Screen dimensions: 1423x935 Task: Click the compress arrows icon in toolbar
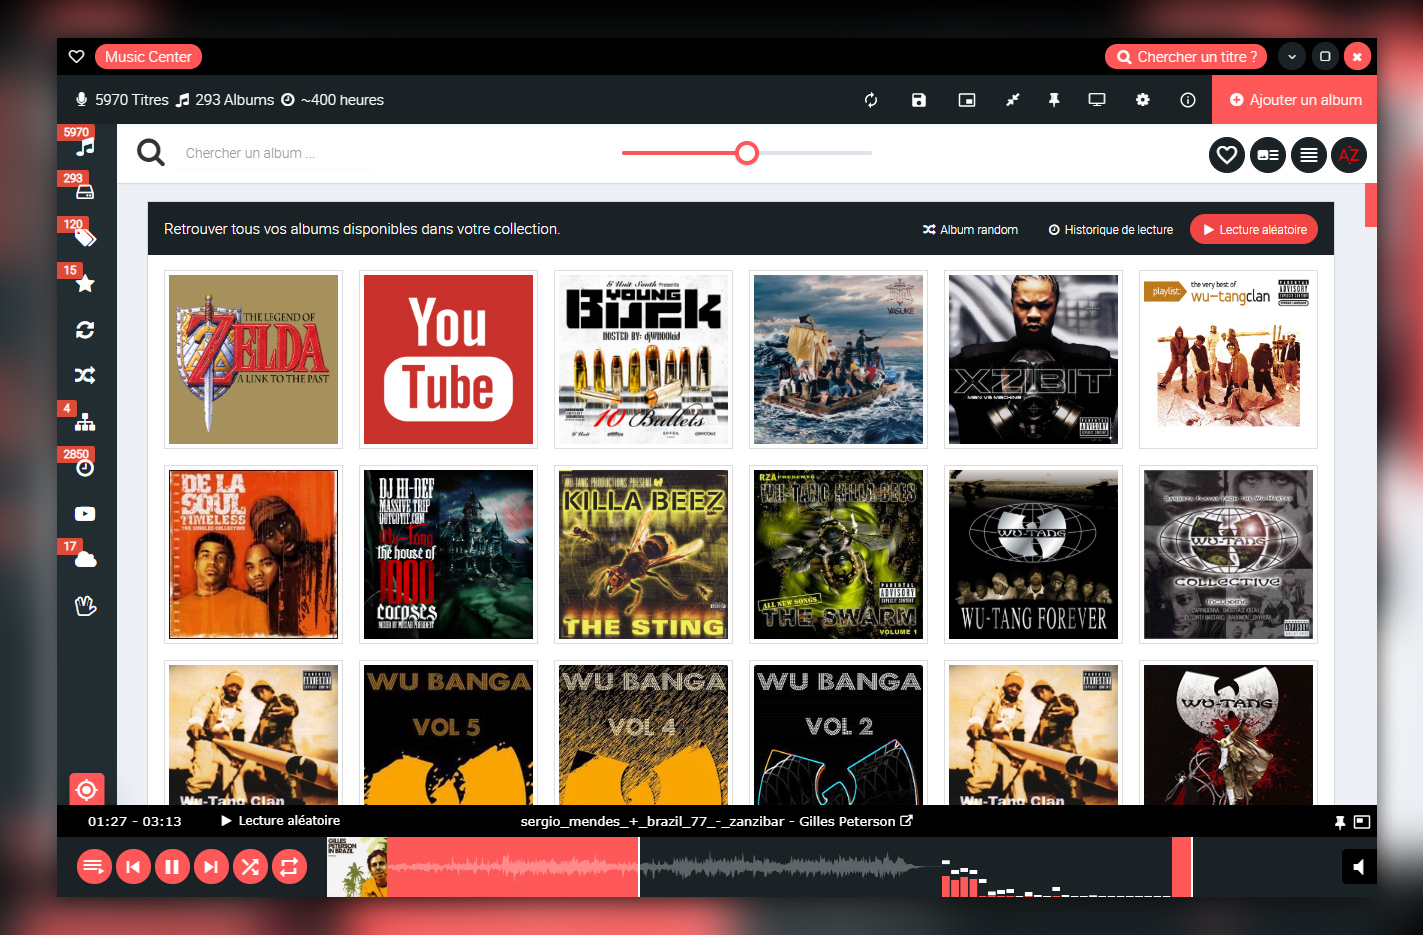point(1012,100)
